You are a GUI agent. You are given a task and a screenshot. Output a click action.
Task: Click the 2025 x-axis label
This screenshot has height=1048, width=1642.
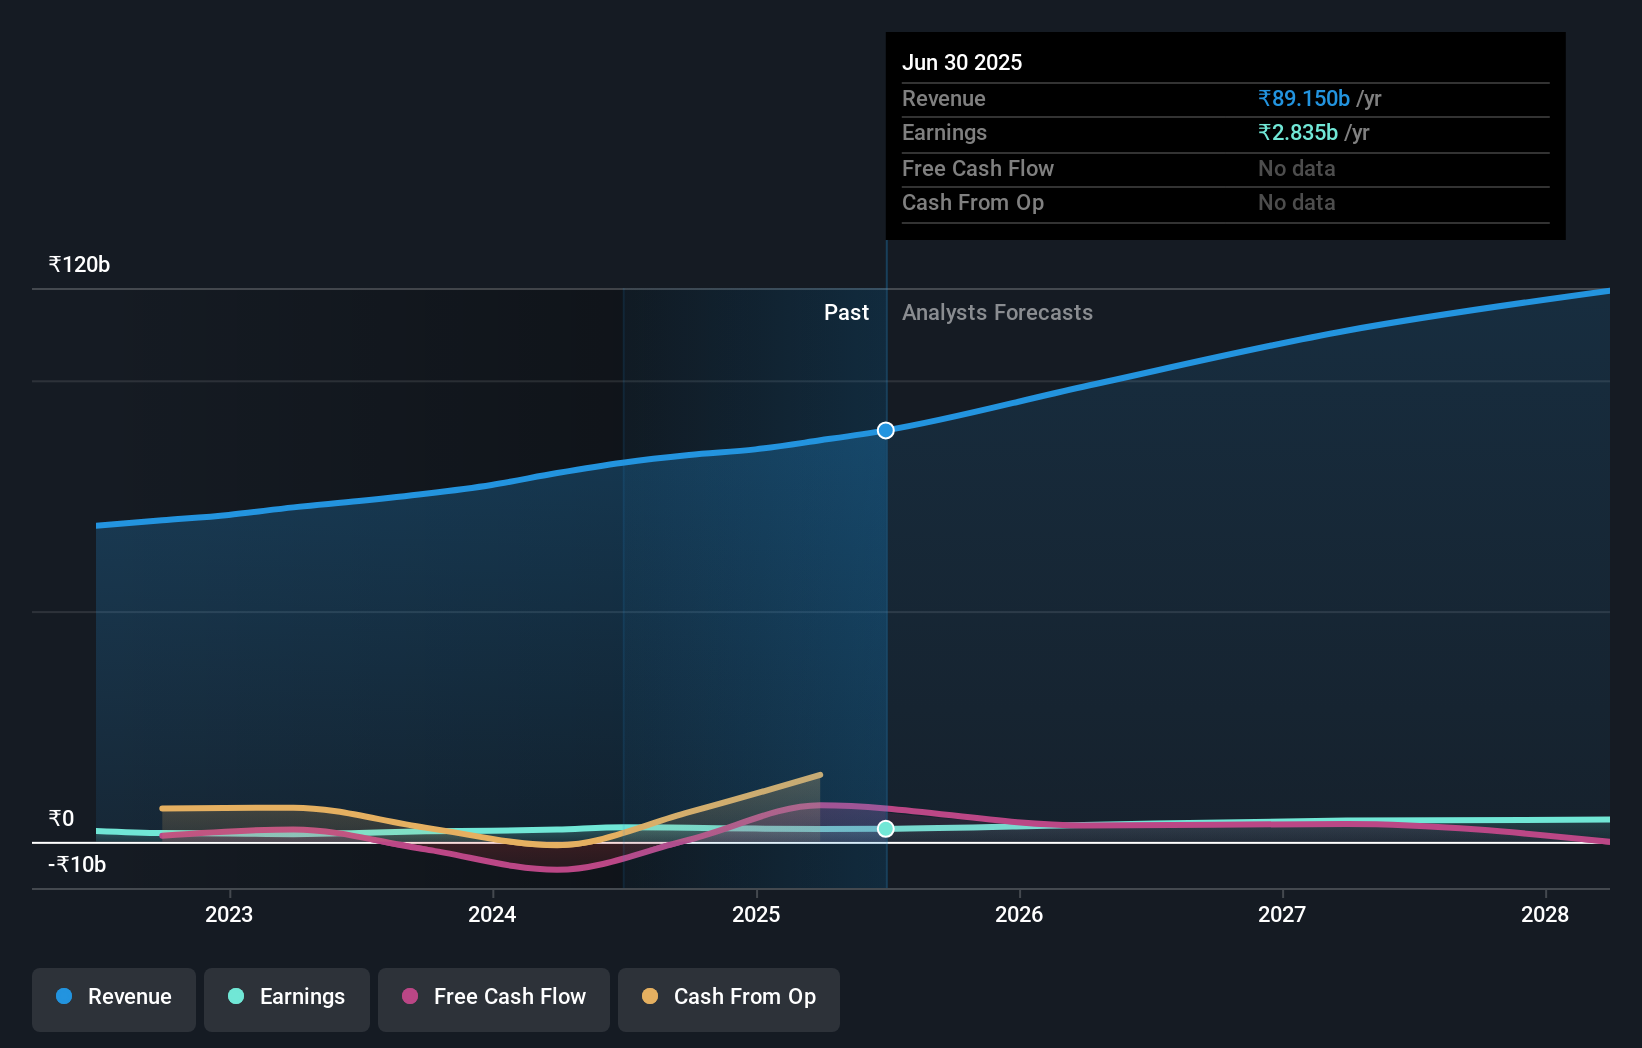point(756,914)
